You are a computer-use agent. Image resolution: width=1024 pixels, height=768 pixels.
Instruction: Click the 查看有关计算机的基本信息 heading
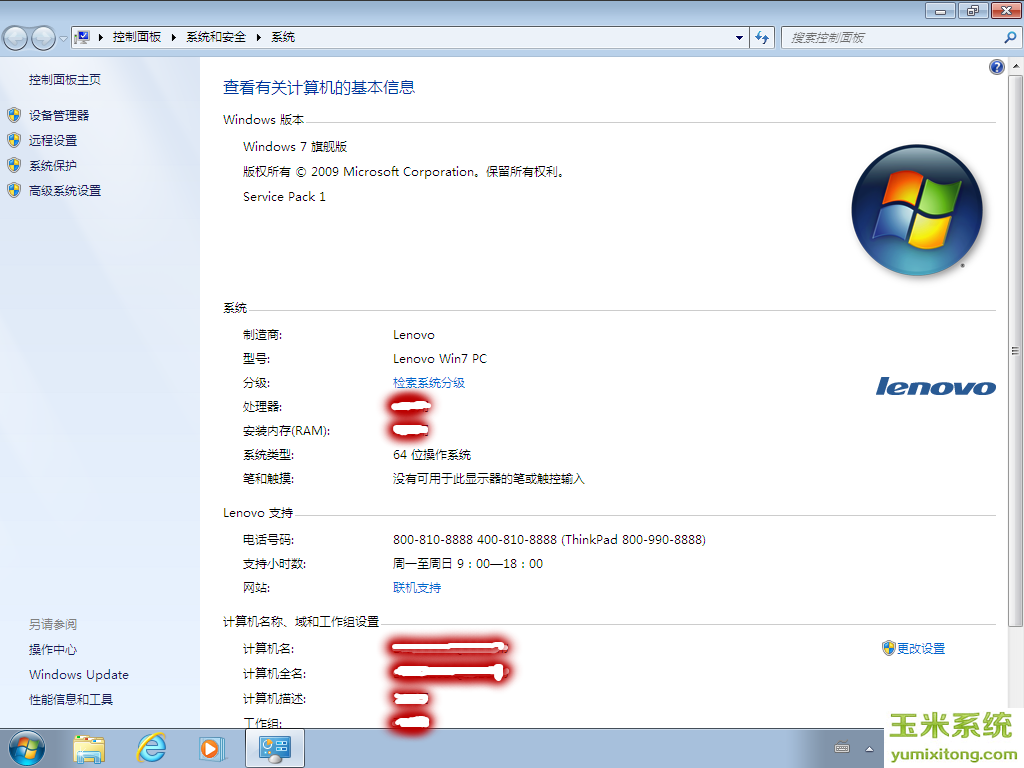319,88
